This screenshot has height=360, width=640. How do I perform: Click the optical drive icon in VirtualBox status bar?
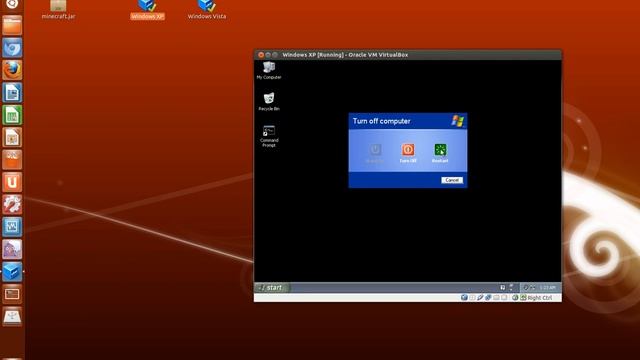(472, 298)
